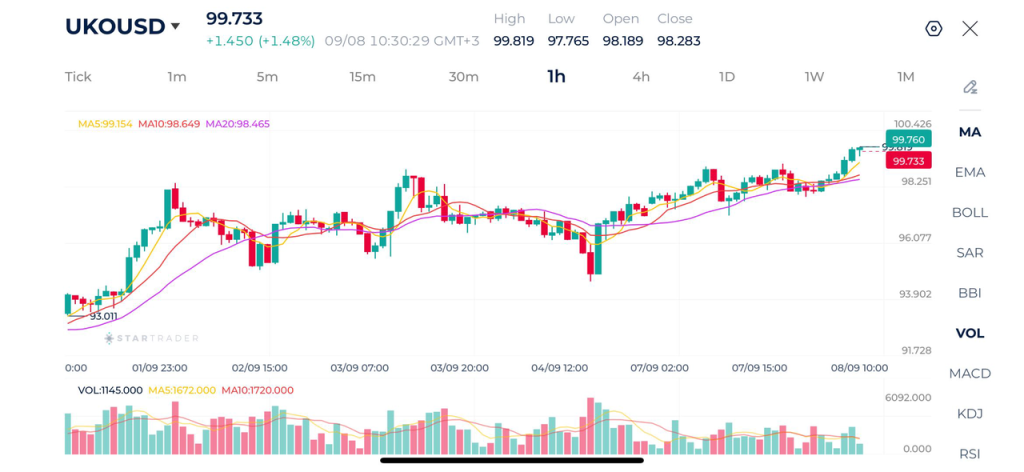The image size is (1024, 472).
Task: Select the pencil drawing tool icon
Action: click(x=970, y=87)
